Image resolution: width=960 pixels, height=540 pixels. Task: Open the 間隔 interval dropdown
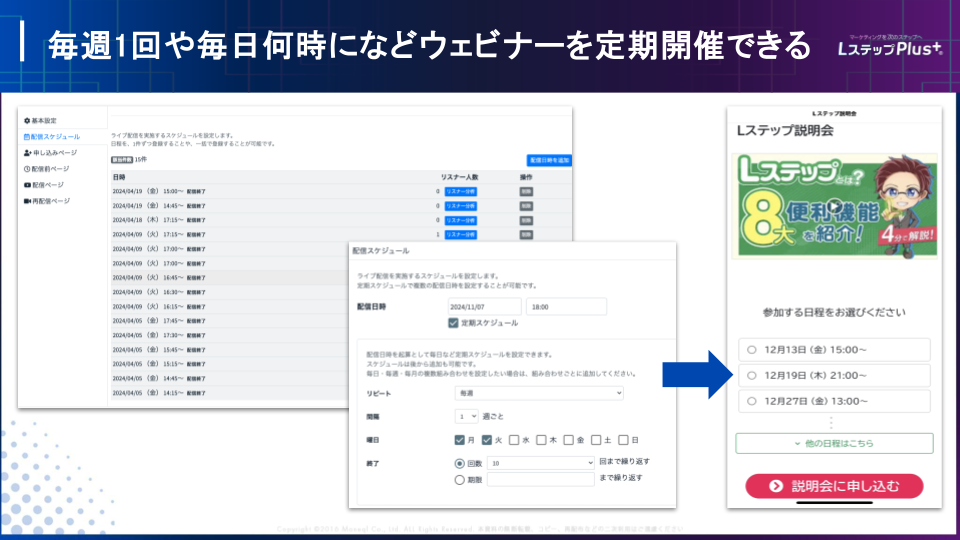[467, 416]
